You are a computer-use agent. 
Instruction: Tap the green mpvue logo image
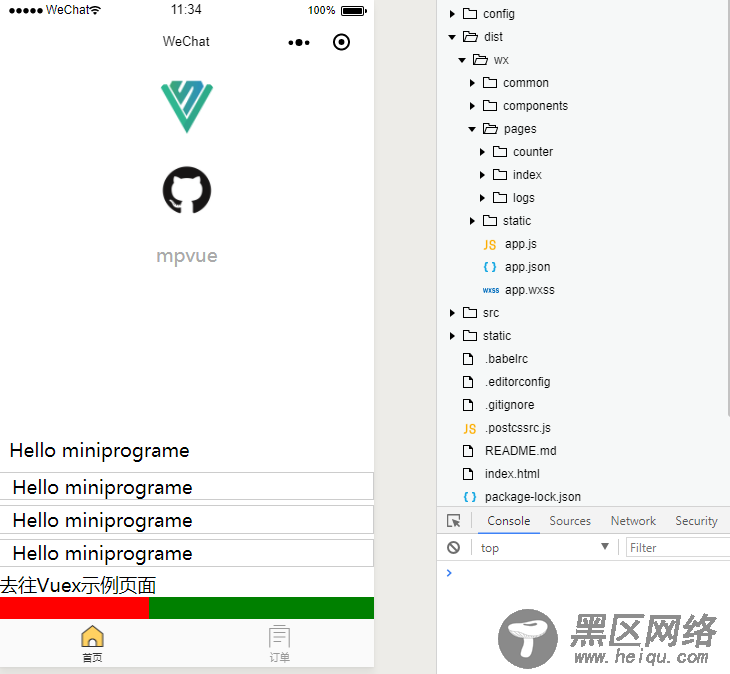click(187, 107)
